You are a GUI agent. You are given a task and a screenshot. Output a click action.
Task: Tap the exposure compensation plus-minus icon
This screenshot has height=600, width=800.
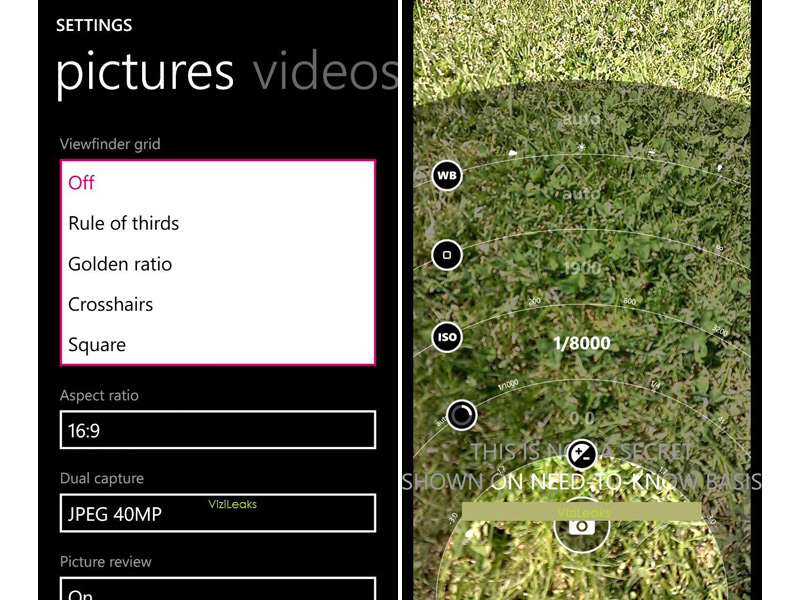[582, 454]
